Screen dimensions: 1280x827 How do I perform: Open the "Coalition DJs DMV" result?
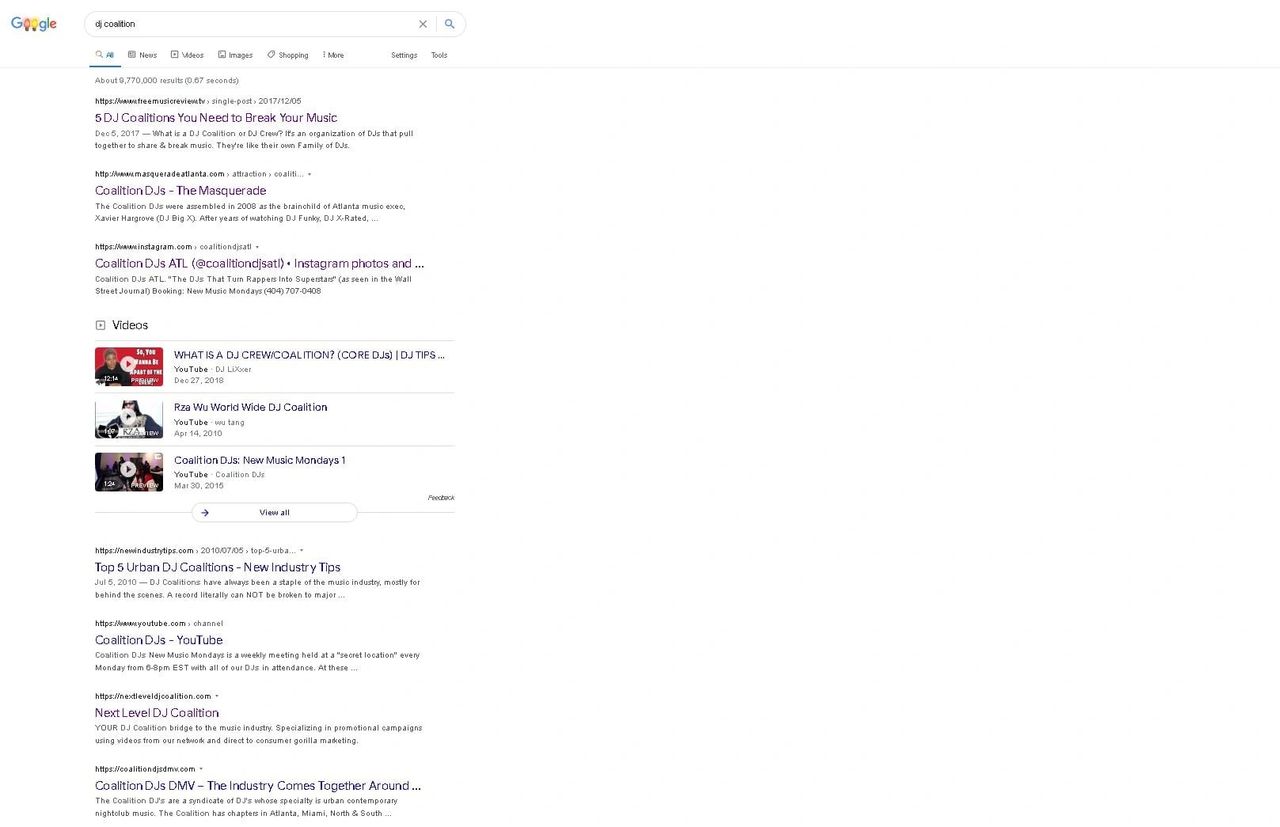pos(258,786)
